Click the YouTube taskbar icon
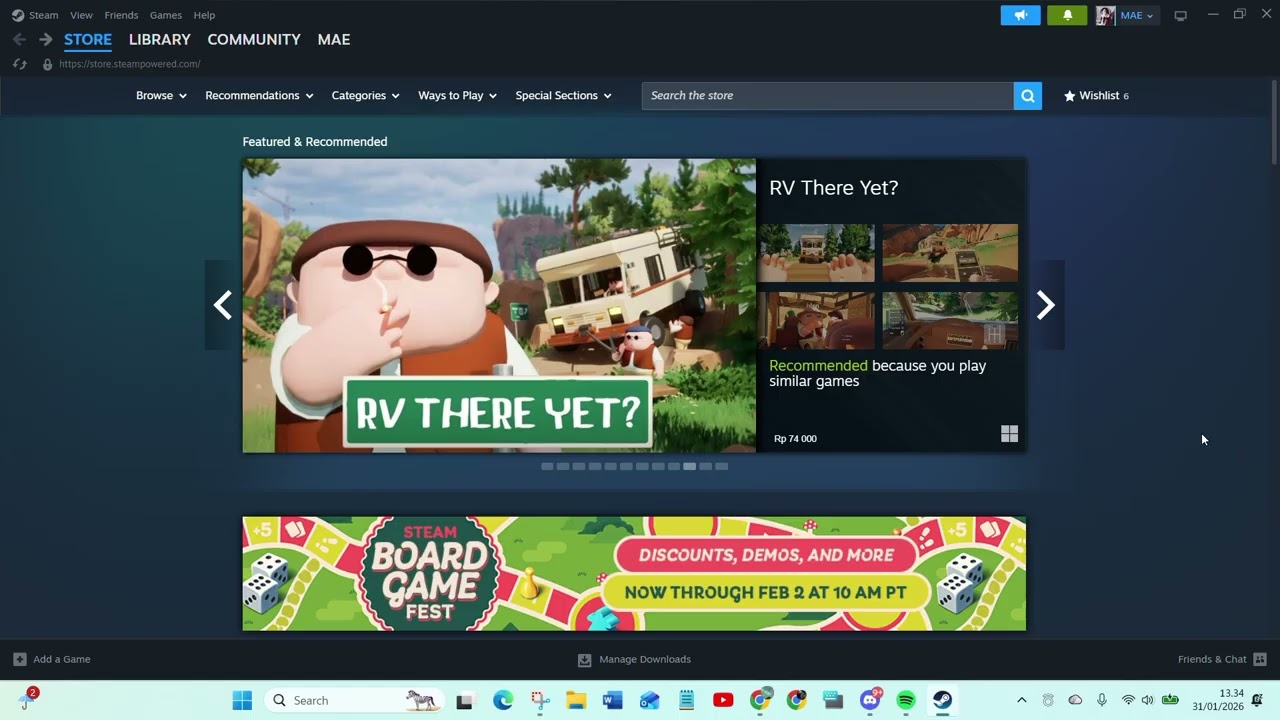Image resolution: width=1280 pixels, height=720 pixels. coord(723,700)
